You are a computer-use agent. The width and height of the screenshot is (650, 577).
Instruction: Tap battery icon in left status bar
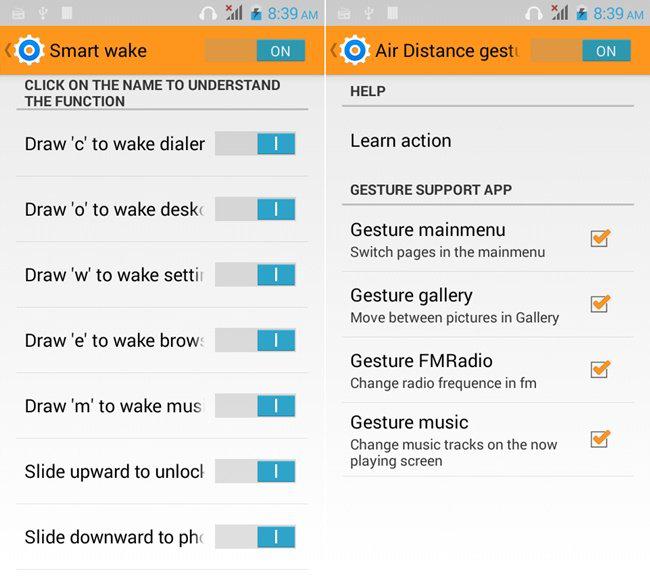tap(256, 14)
